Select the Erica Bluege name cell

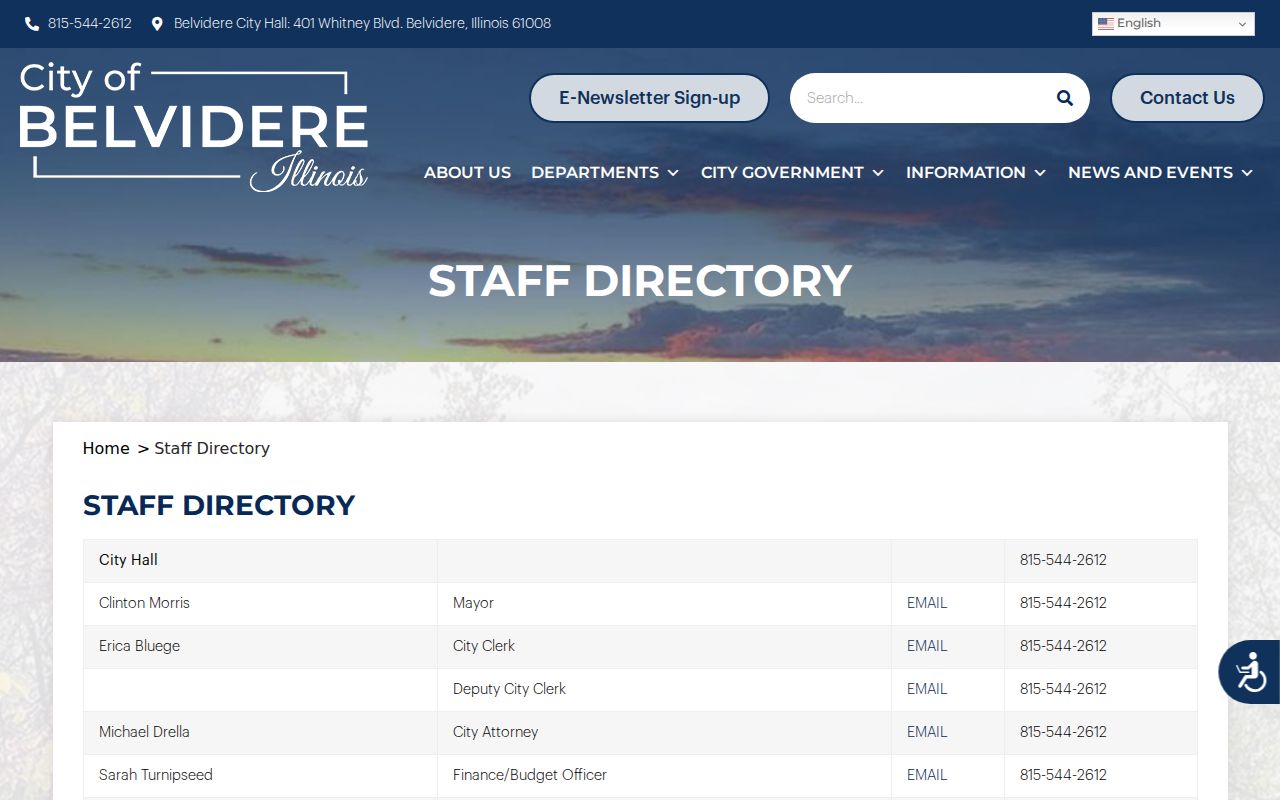[260, 646]
